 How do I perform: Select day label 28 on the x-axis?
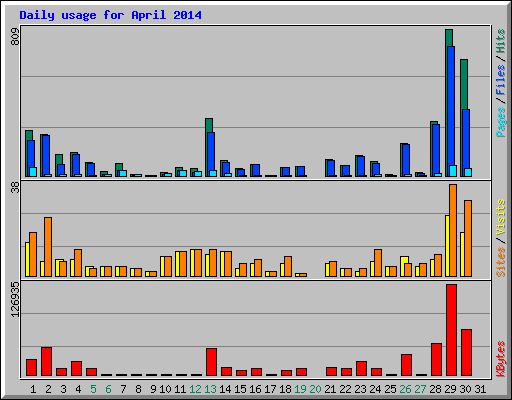435,389
